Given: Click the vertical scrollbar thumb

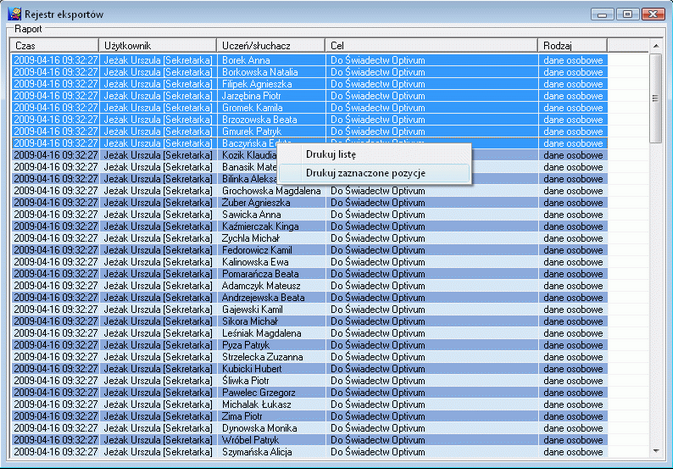Looking at the screenshot, I should [x=655, y=98].
